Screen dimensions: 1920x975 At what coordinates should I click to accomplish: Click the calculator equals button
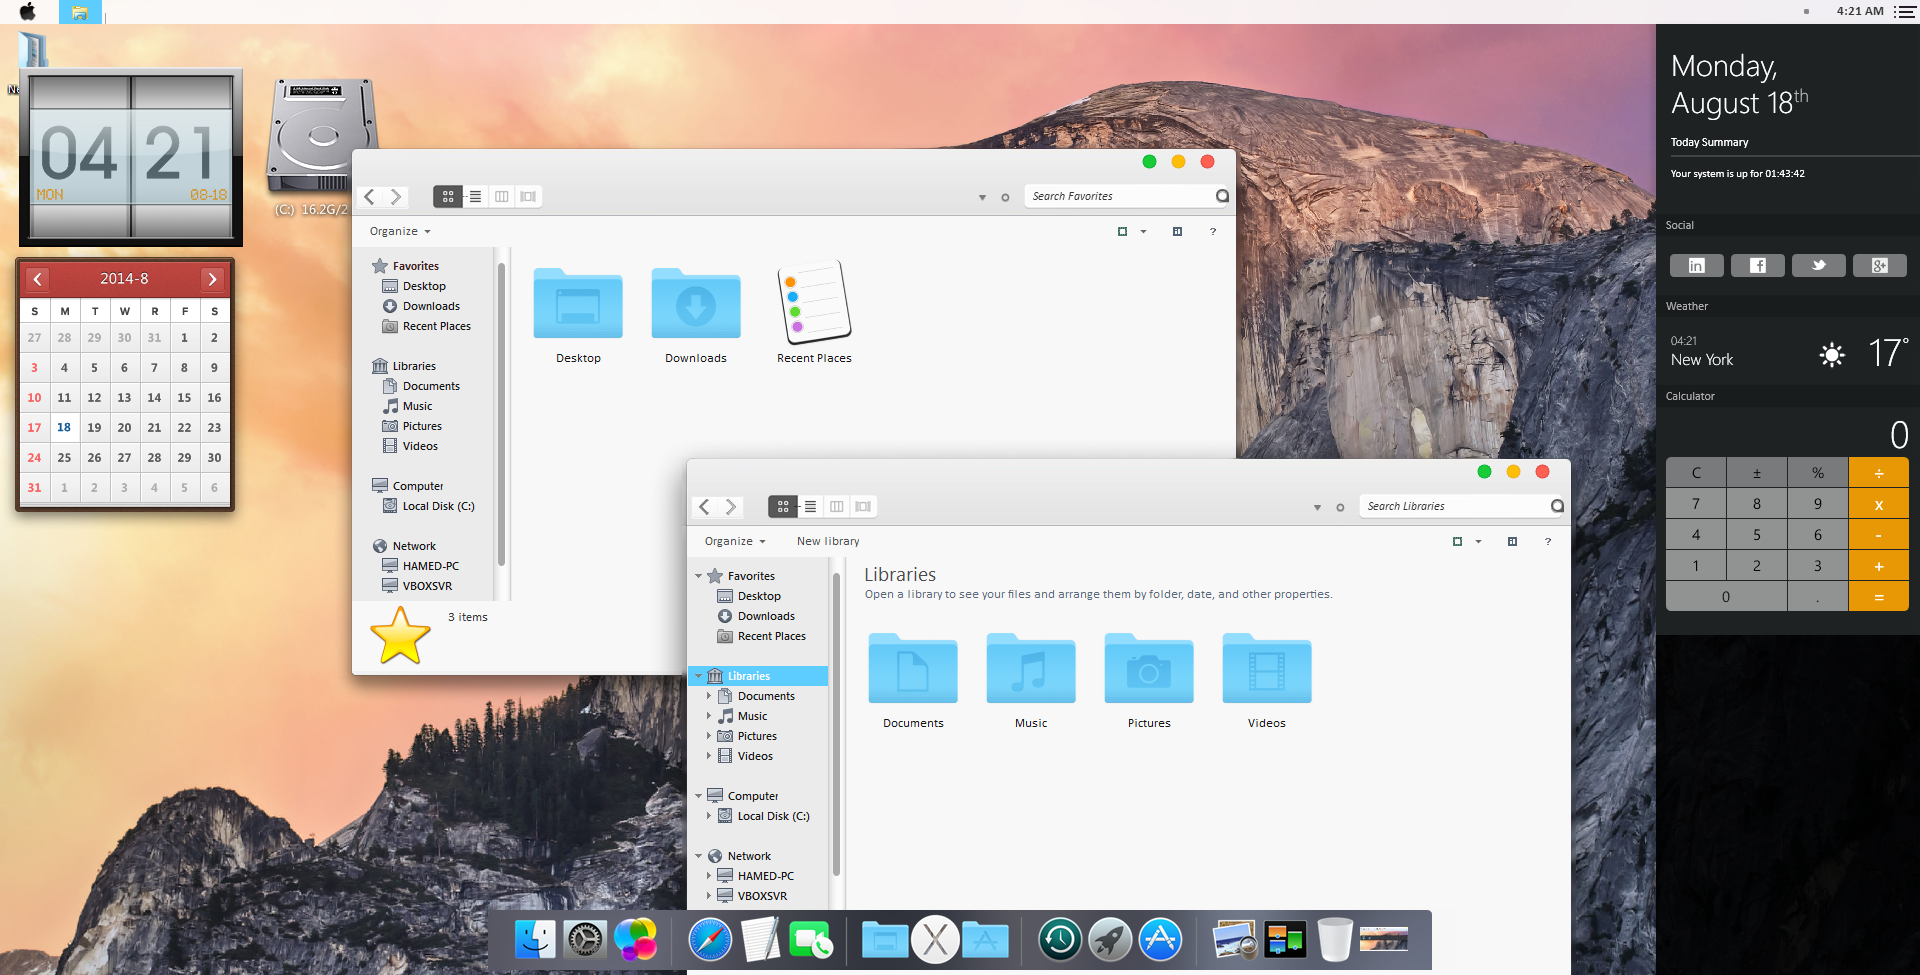pos(1879,596)
